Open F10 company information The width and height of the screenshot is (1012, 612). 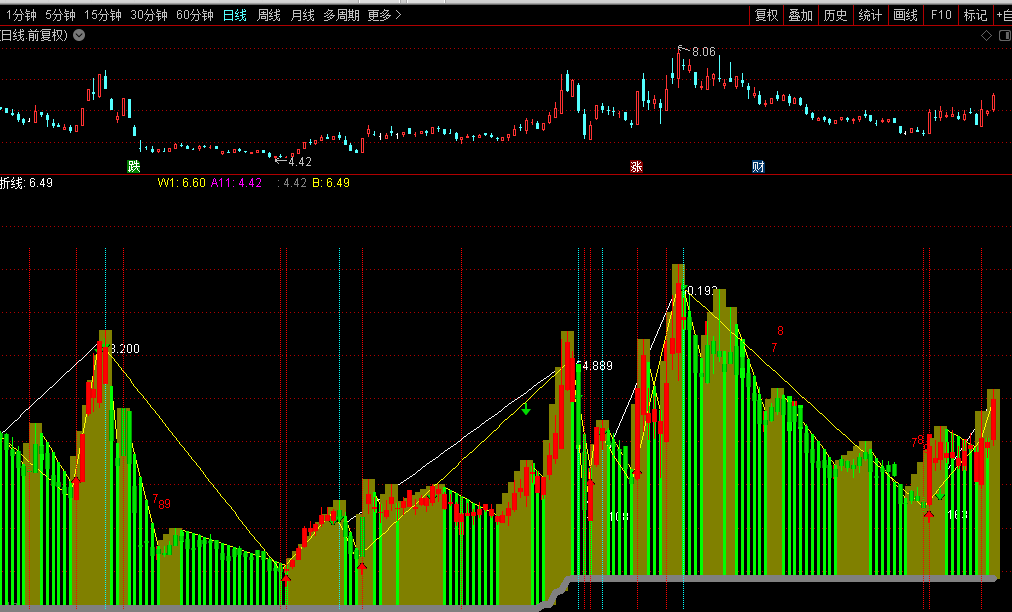coord(940,15)
